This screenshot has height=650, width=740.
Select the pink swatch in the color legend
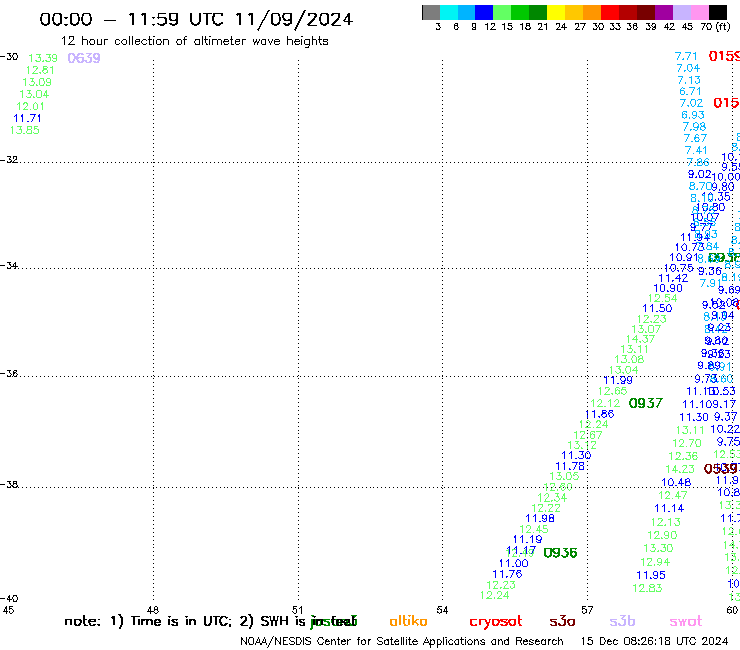point(700,12)
